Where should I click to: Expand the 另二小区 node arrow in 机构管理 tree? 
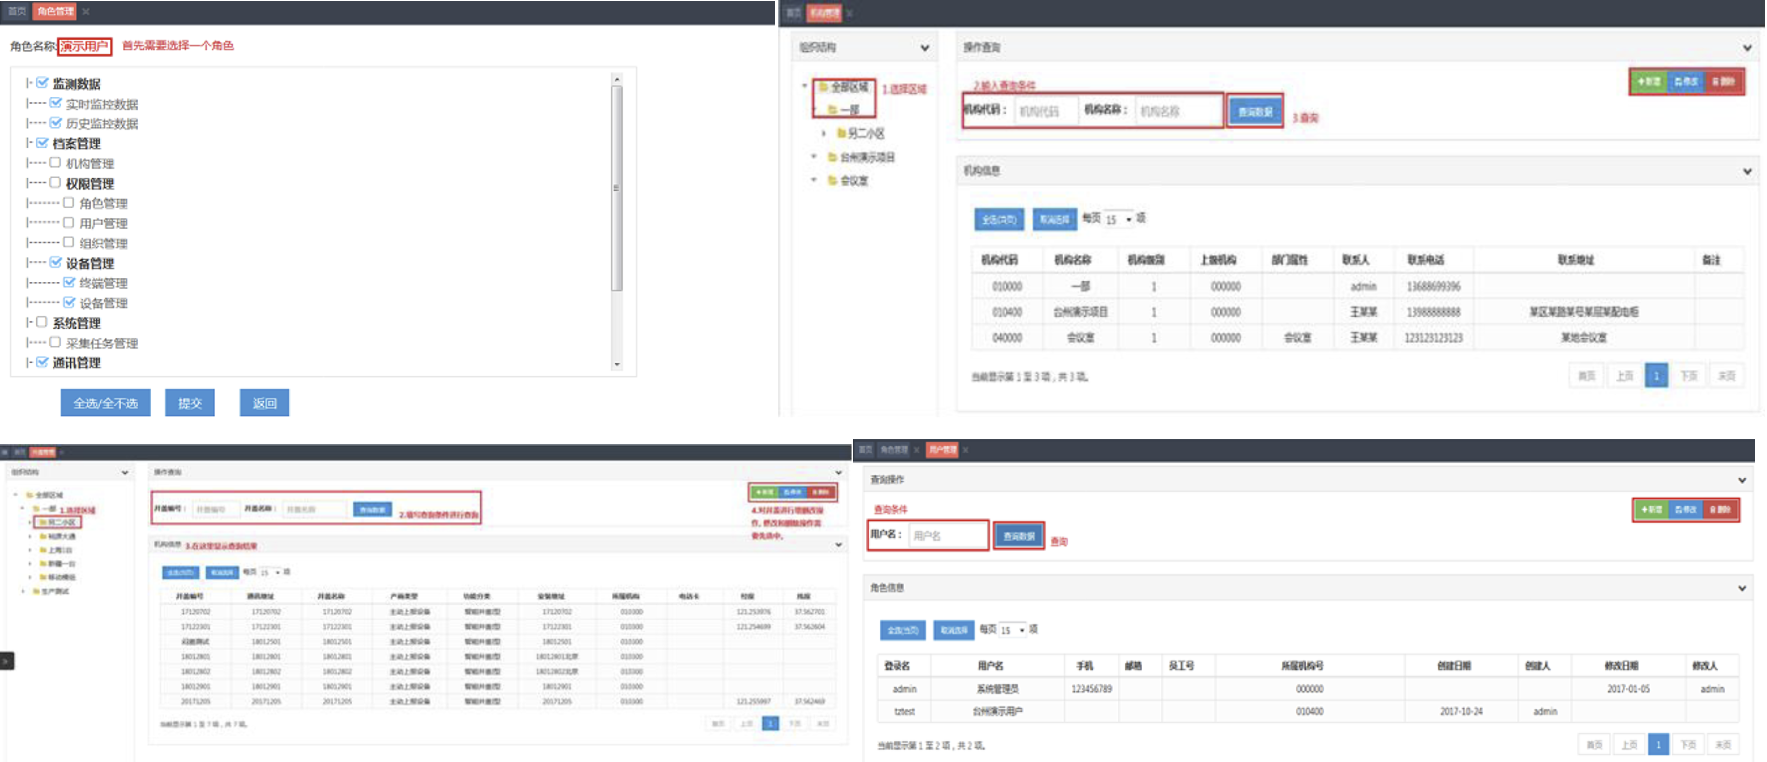pyautogui.click(x=824, y=133)
